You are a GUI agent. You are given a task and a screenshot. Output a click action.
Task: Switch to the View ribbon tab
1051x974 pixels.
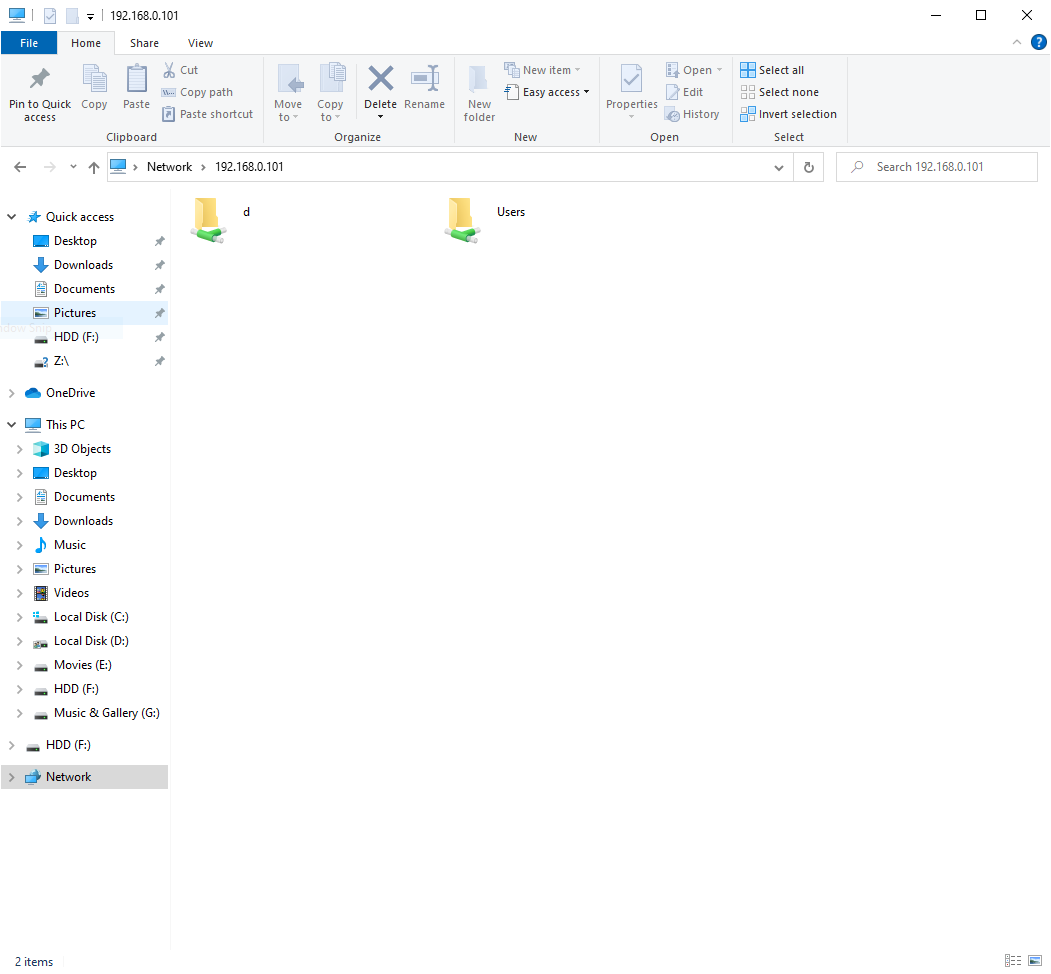pyautogui.click(x=200, y=43)
